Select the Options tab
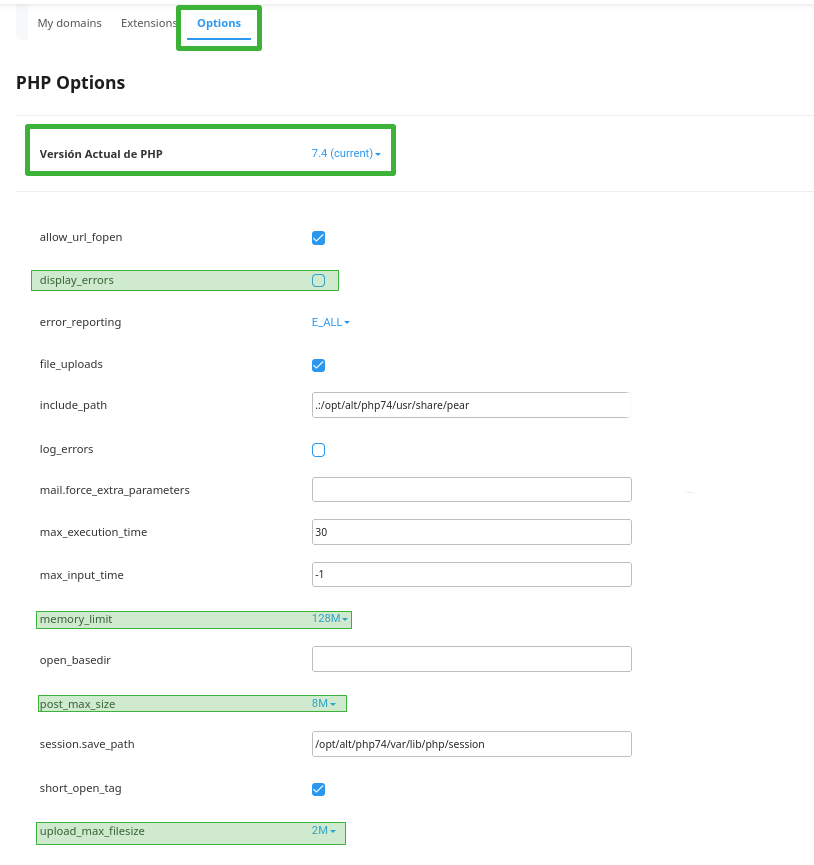This screenshot has width=814, height=865. click(x=219, y=23)
